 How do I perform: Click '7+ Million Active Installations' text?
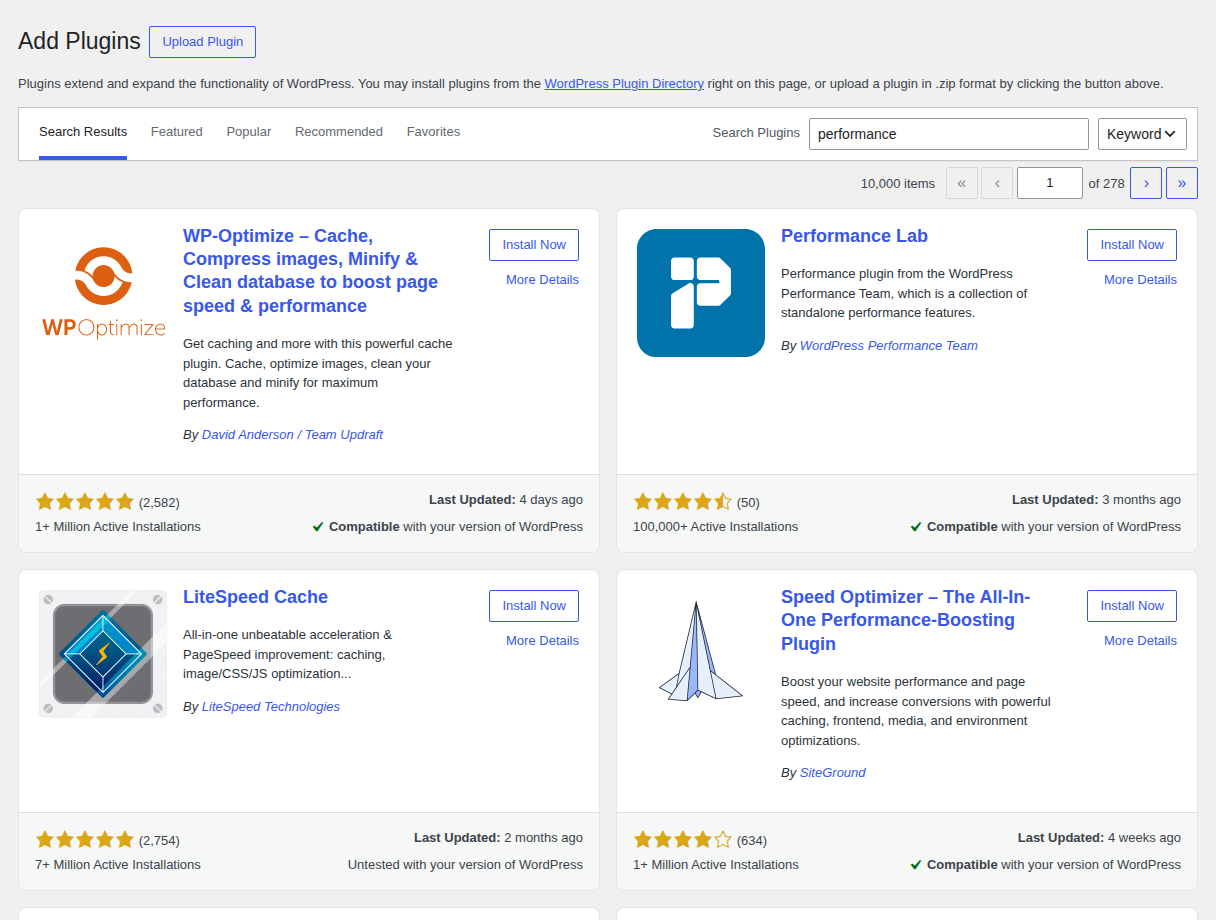click(118, 865)
